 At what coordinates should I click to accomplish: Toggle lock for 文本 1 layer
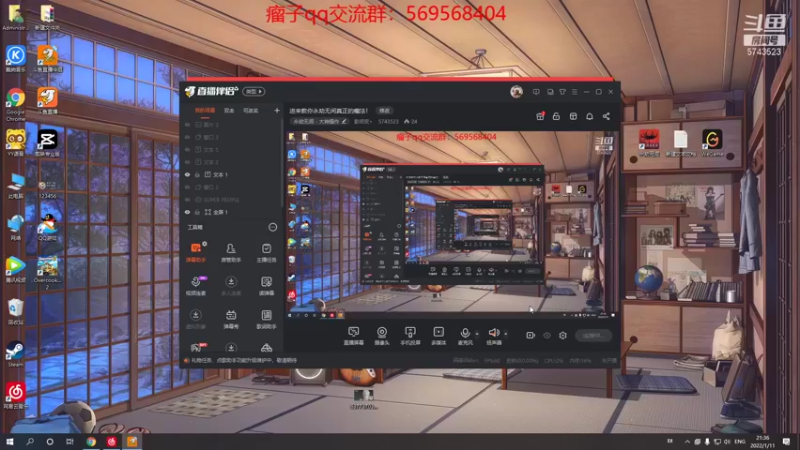pyautogui.click(x=197, y=174)
